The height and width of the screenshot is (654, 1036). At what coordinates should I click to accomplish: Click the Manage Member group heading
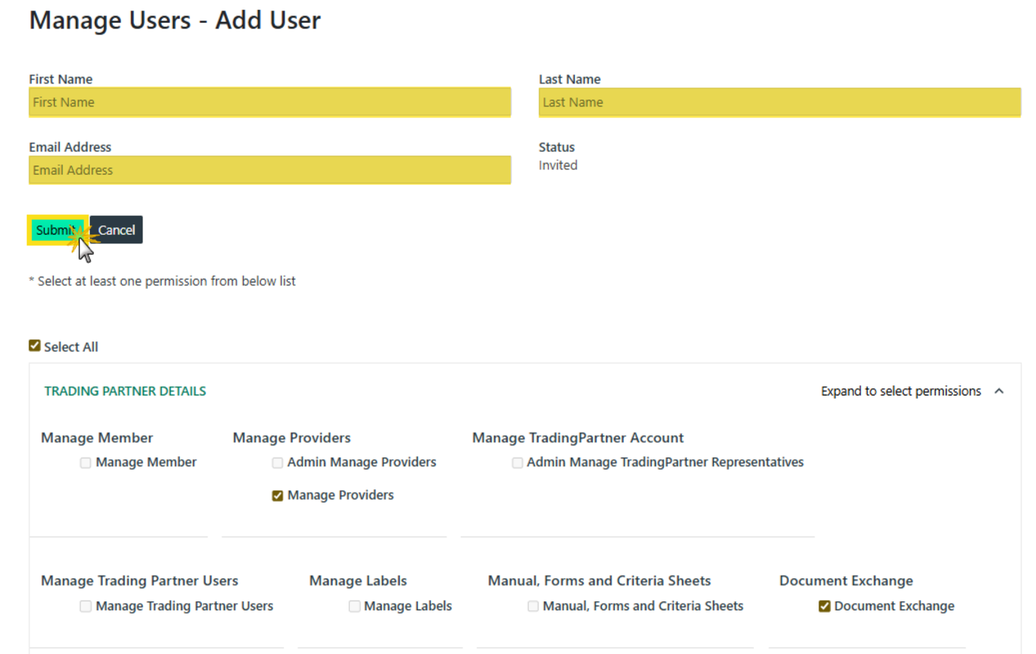pos(97,438)
